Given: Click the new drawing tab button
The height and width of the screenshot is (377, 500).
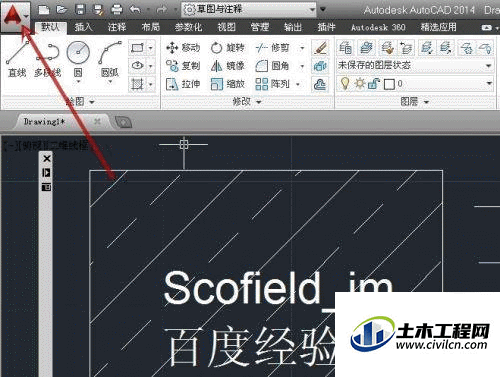Looking at the screenshot, I should click(124, 122).
